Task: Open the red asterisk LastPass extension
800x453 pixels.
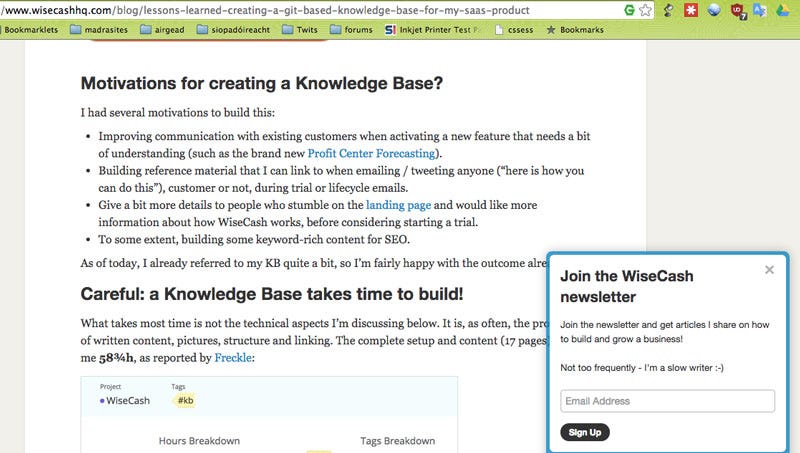Action: [691, 10]
